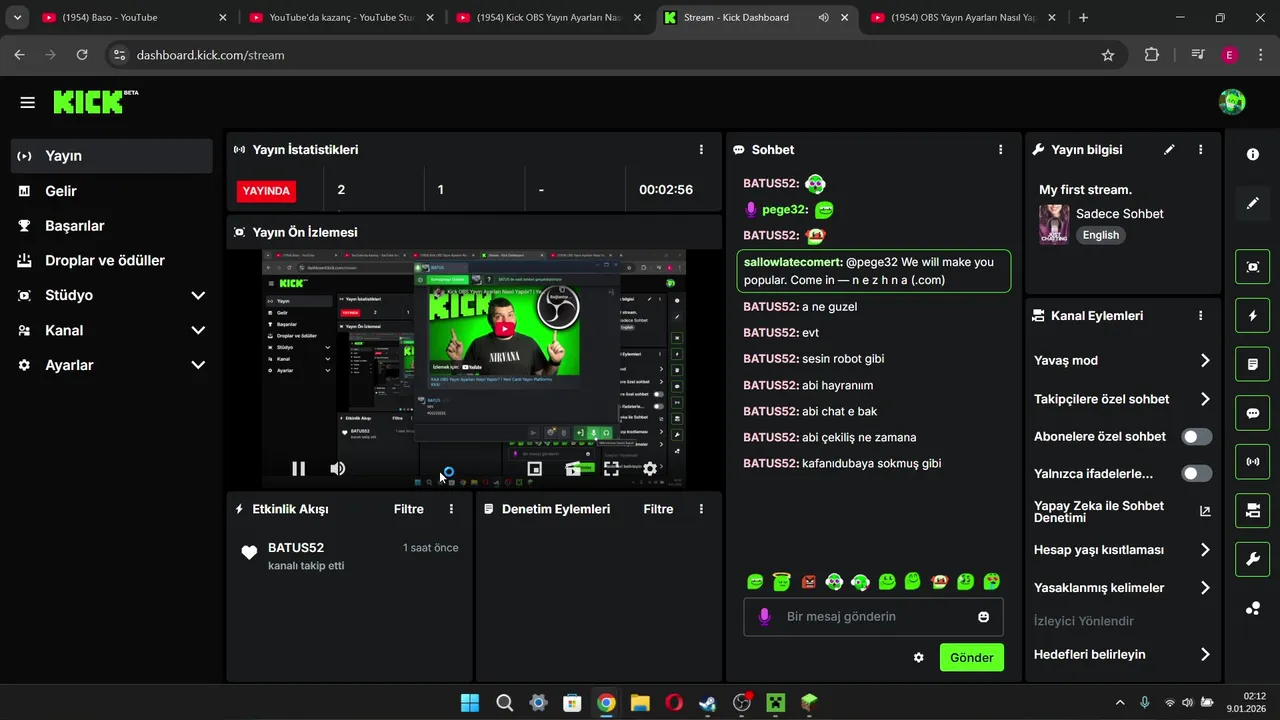This screenshot has height=720, width=1280.
Task: Open Yapay Zeka ile Sohbet Denetimi link
Action: coord(1123,512)
